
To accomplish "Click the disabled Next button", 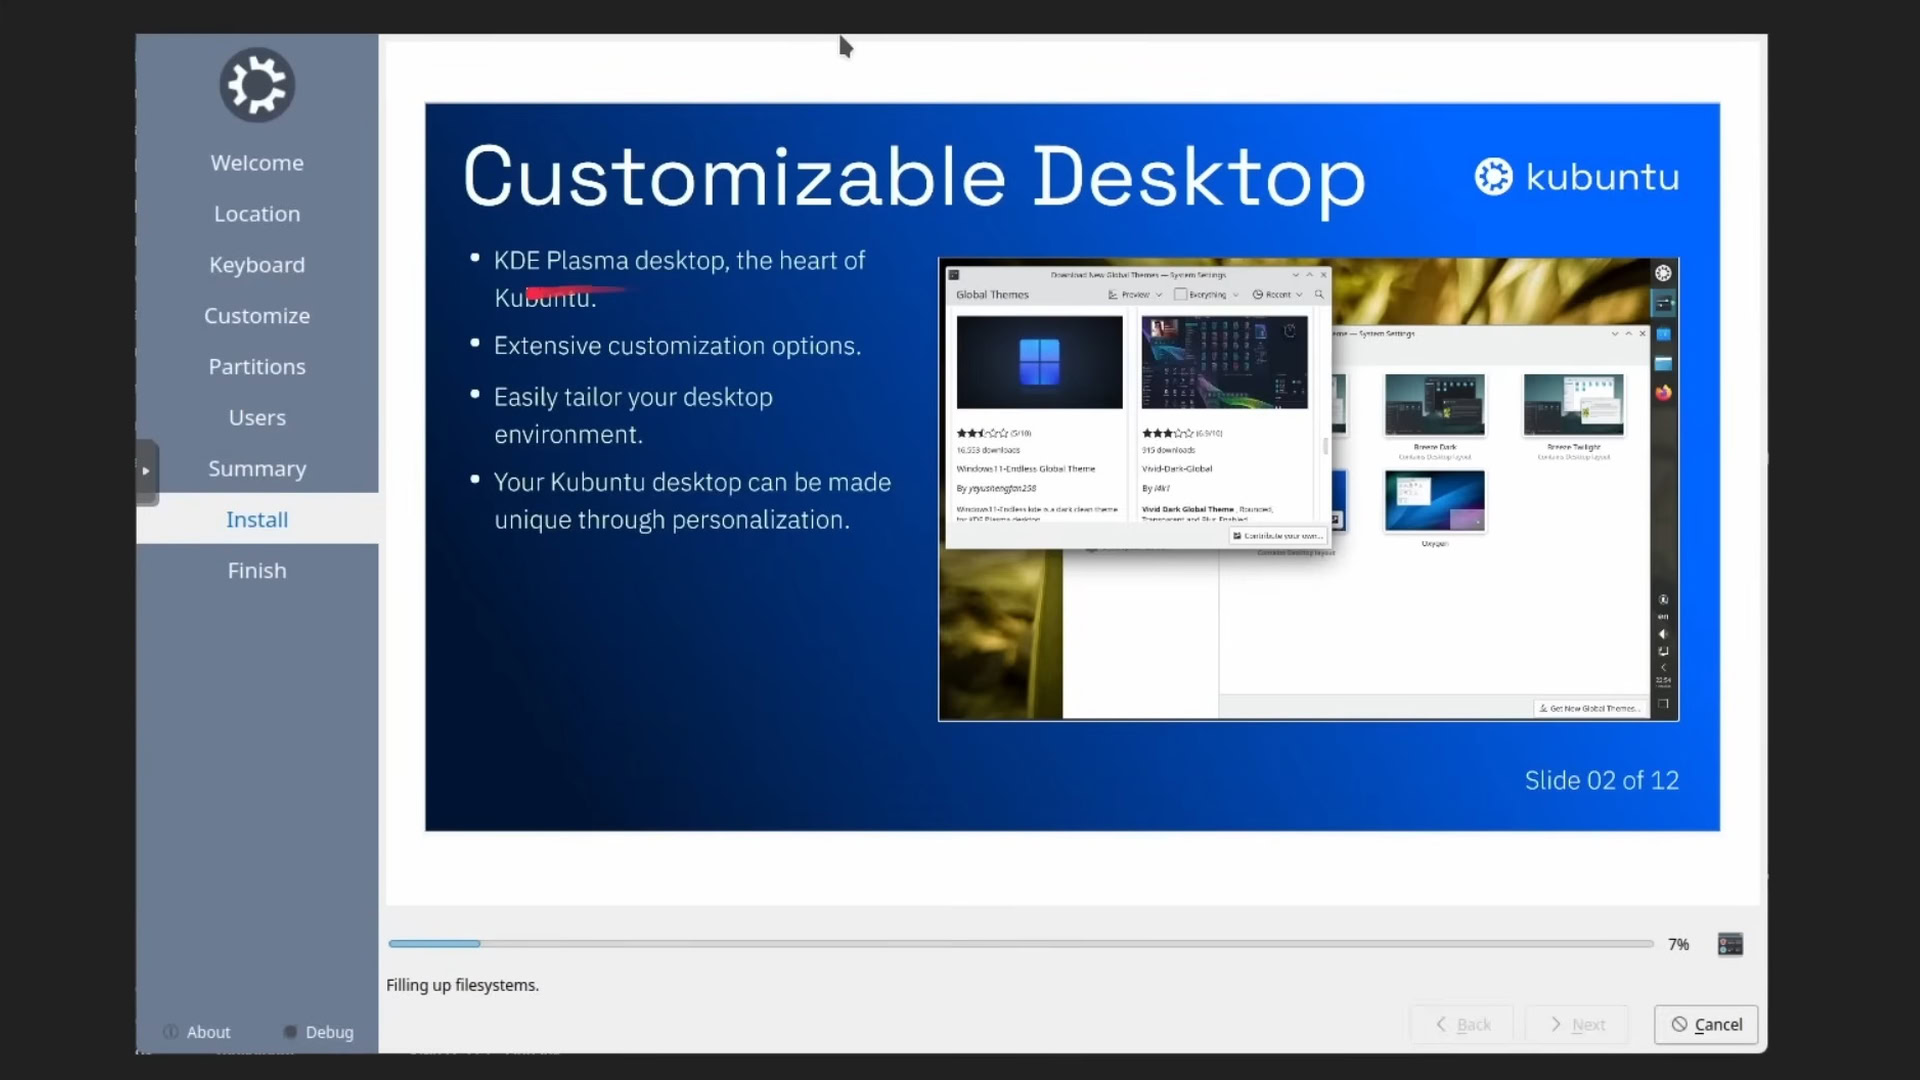I will coord(1577,1024).
